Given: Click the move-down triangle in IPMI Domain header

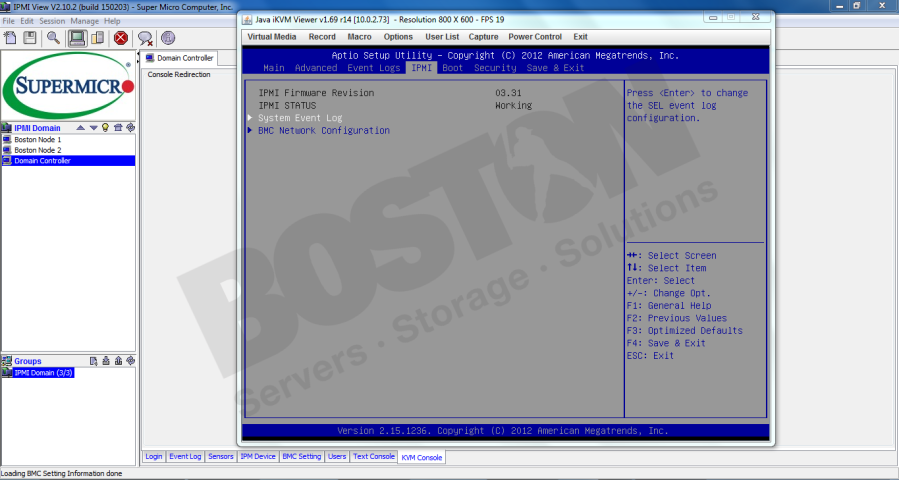Looking at the screenshot, I should click(93, 128).
